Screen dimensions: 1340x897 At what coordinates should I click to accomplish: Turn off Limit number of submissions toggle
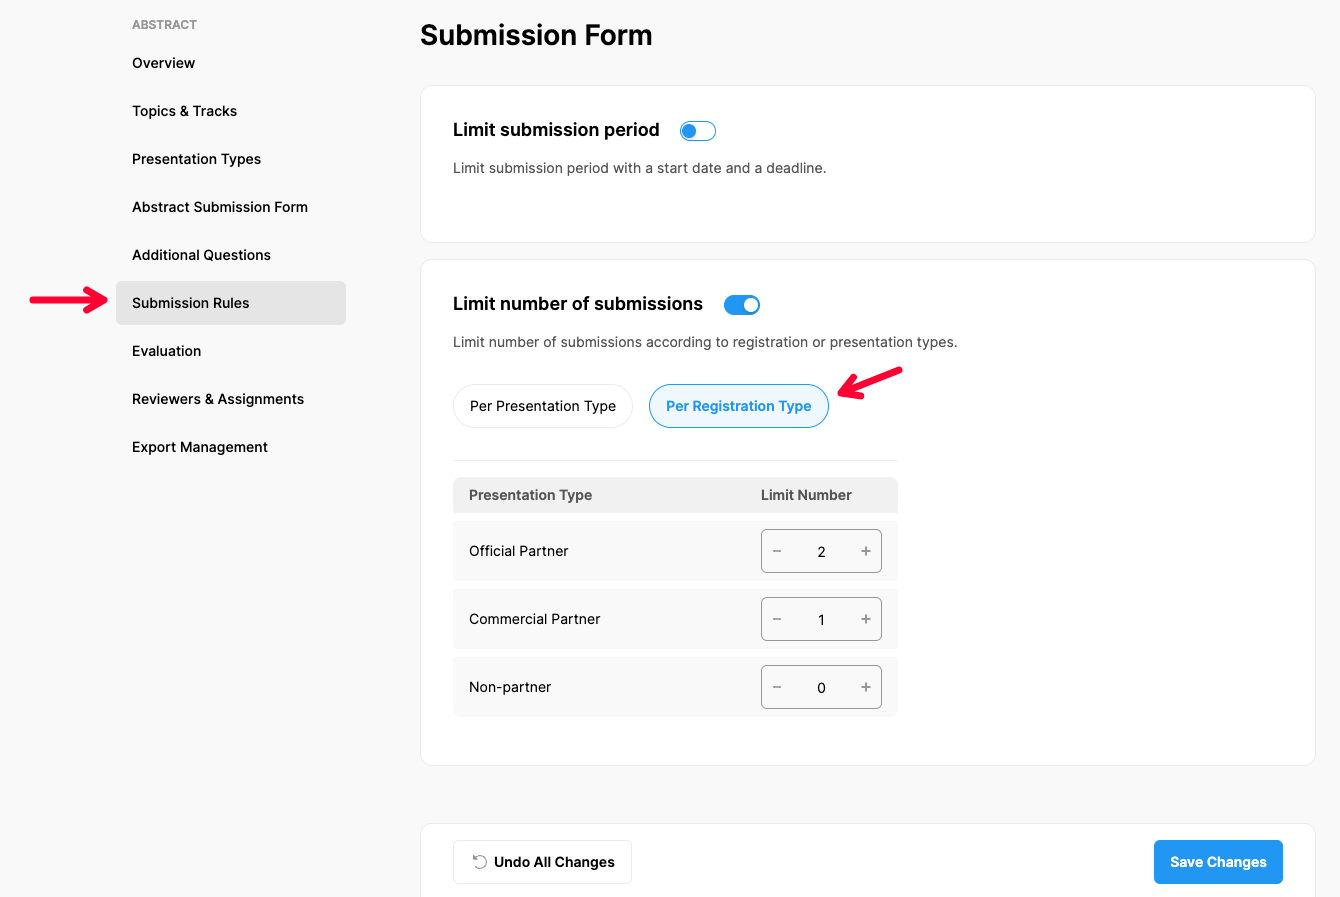pos(741,305)
